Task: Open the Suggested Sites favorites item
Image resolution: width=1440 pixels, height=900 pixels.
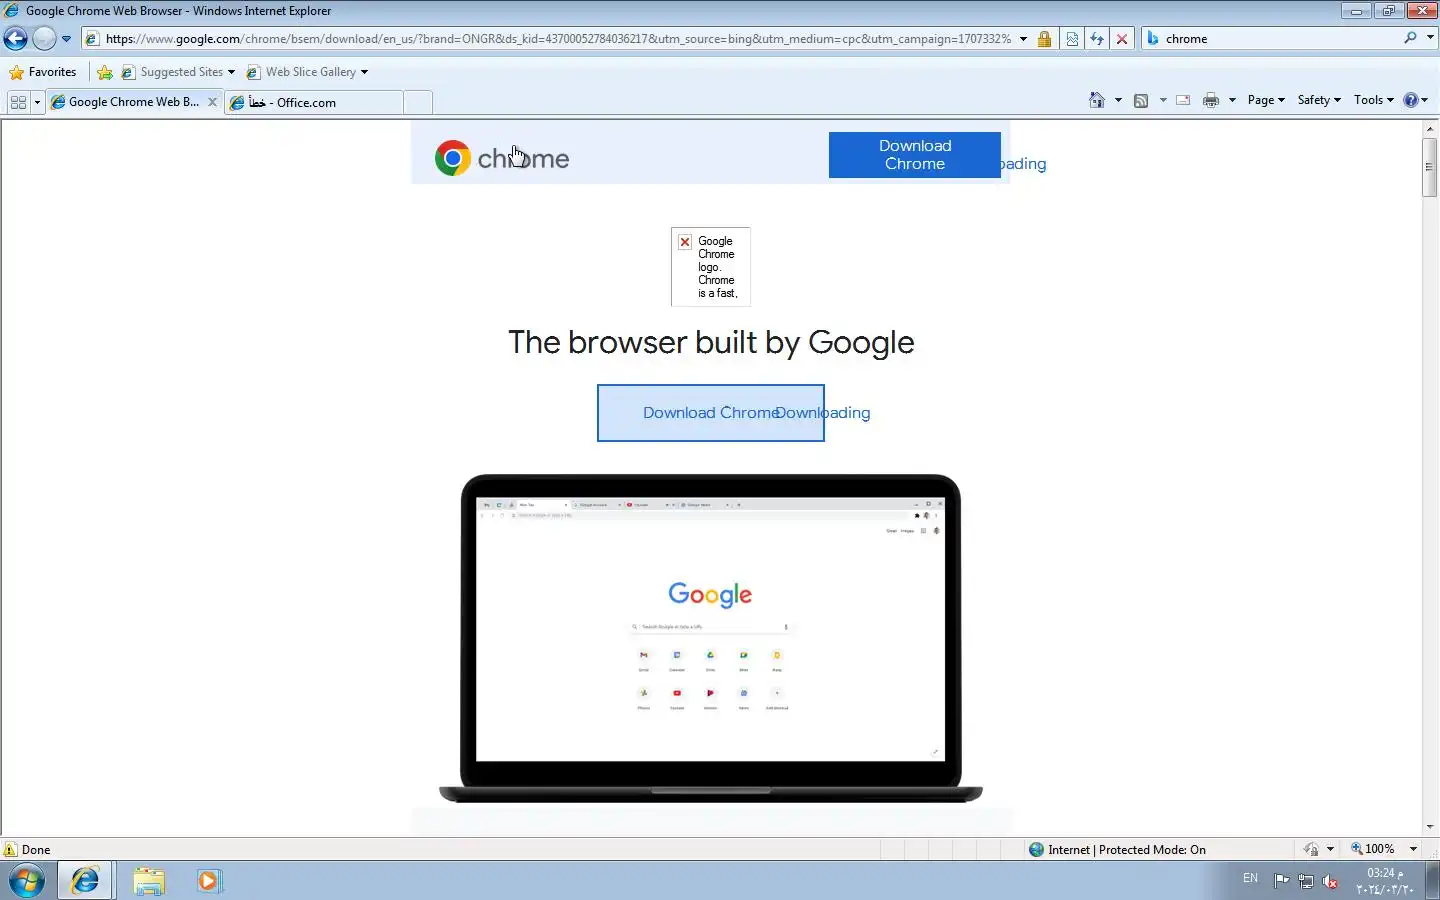Action: click(178, 72)
